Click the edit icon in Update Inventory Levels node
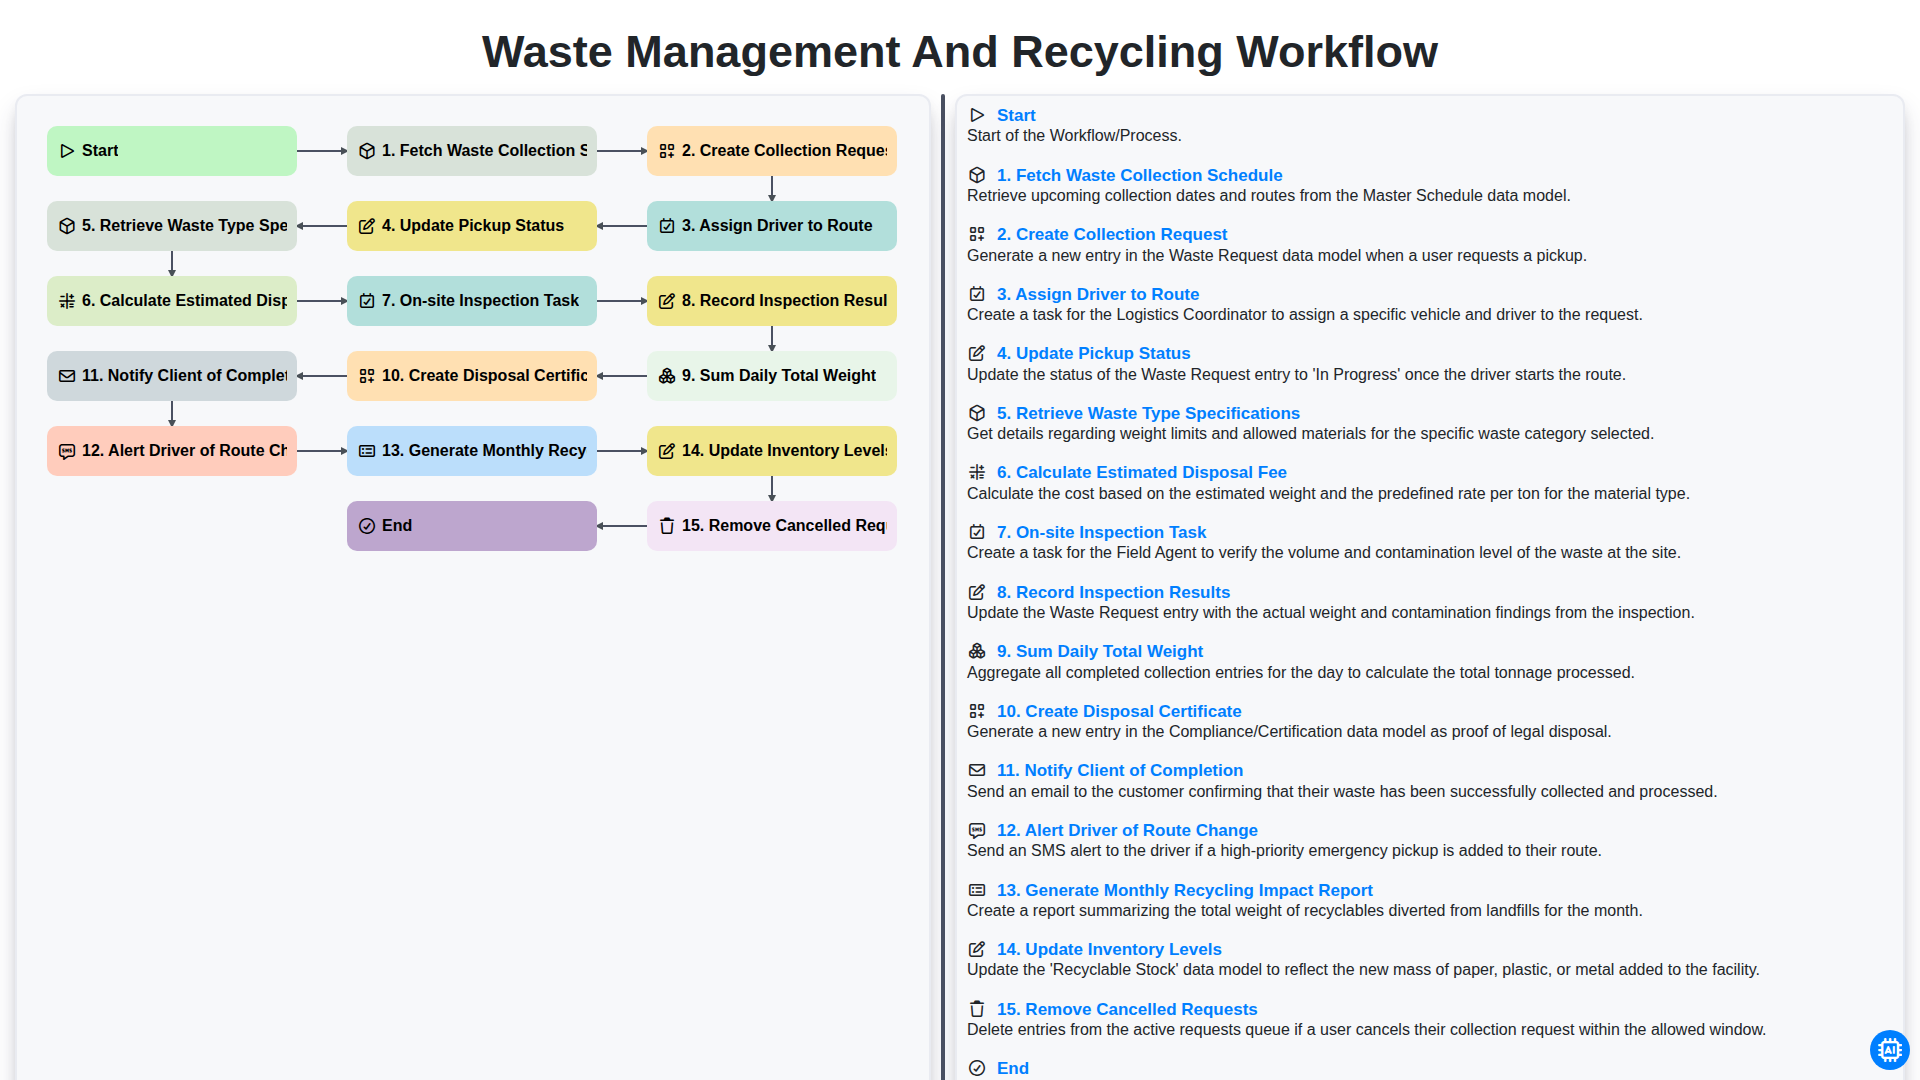 [667, 451]
